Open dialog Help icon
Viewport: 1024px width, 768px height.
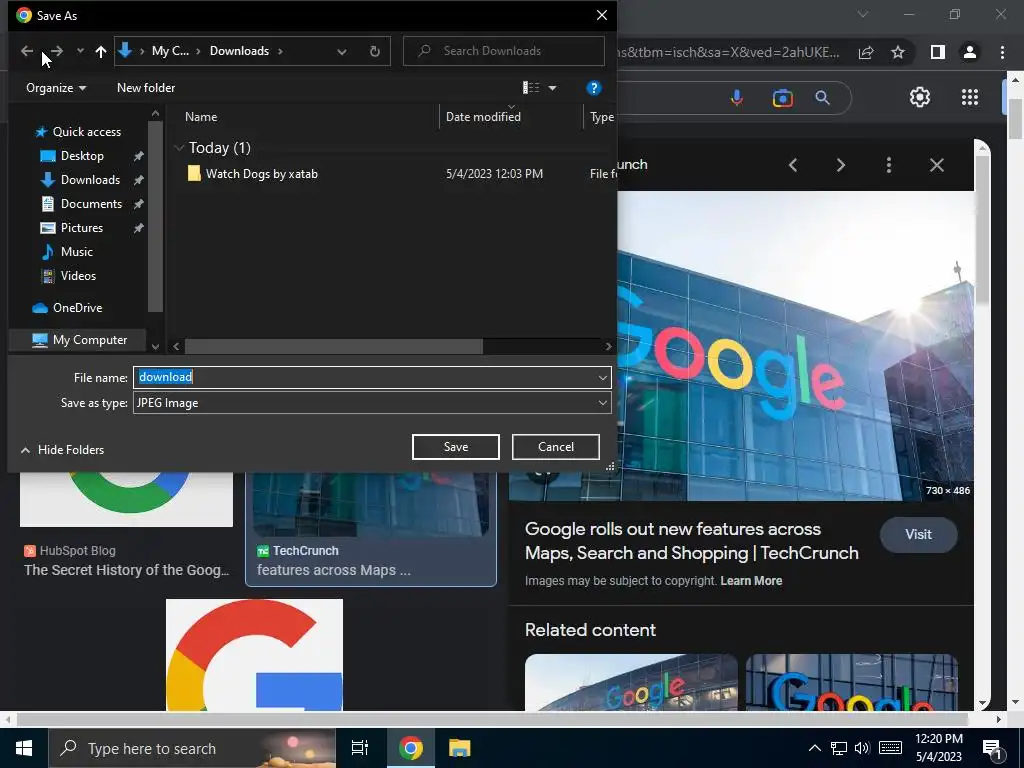pyautogui.click(x=594, y=88)
